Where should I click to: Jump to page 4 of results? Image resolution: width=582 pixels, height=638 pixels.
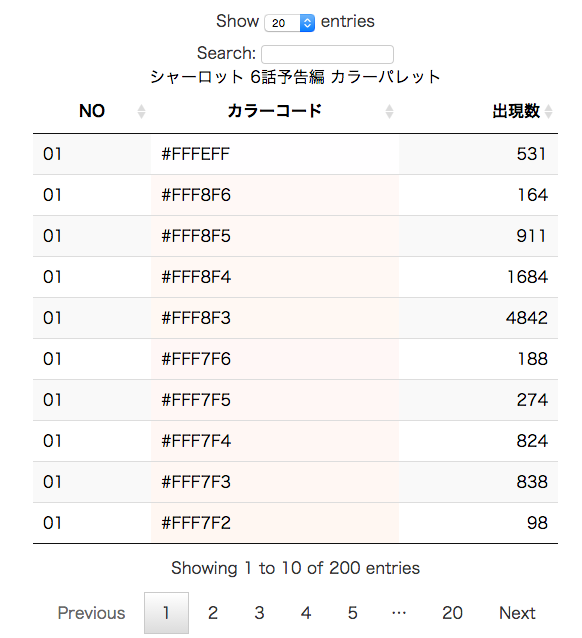coord(306,613)
